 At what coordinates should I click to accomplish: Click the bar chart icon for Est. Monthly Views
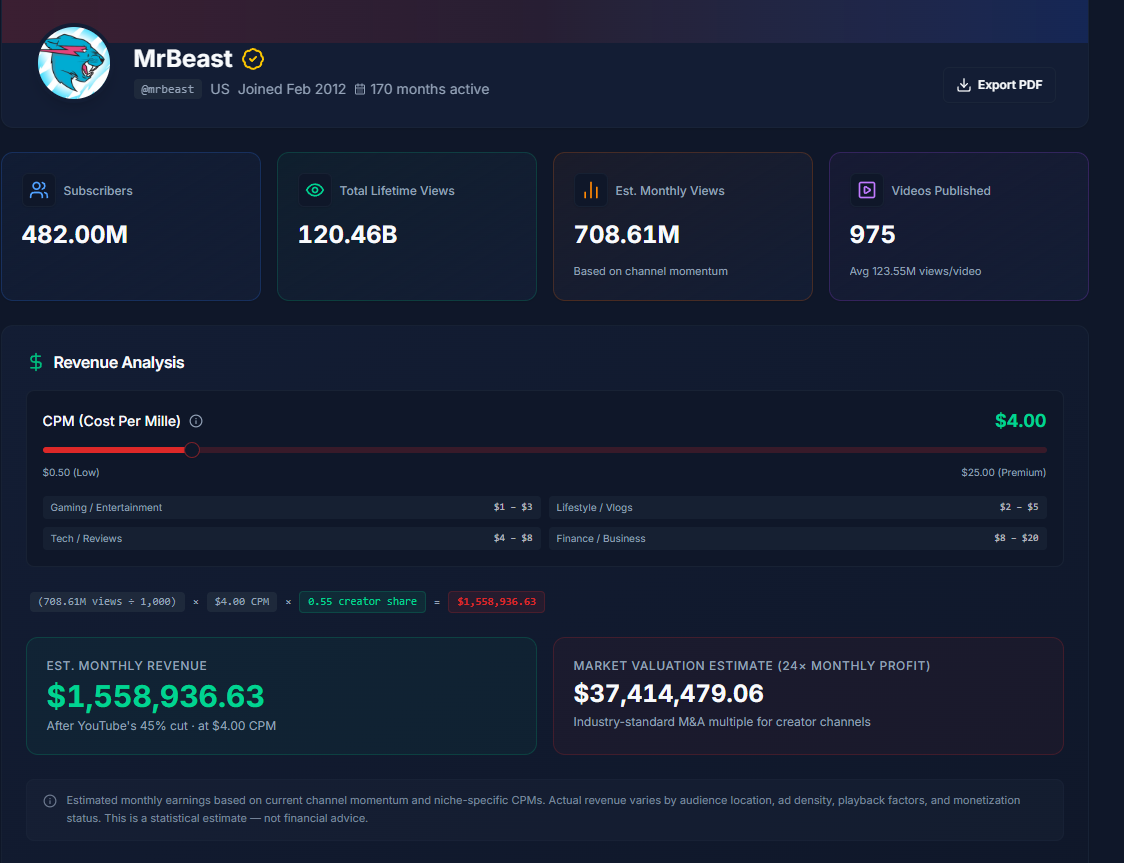[591, 190]
